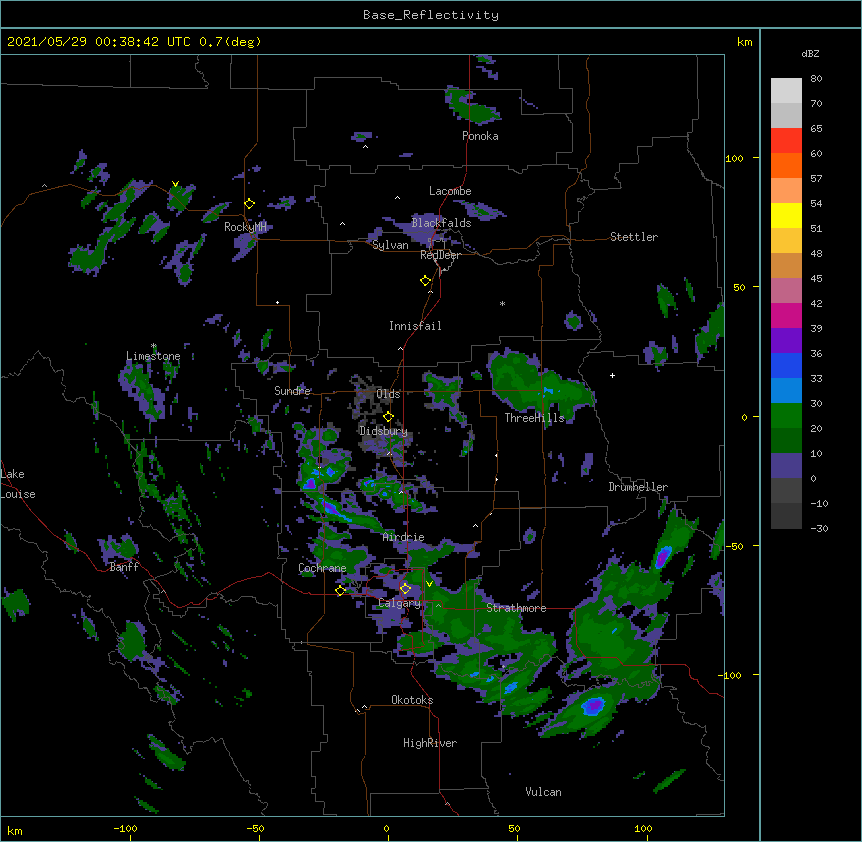This screenshot has height=842, width=862.
Task: Click the 80 value in dBZ legend
Action: point(816,79)
